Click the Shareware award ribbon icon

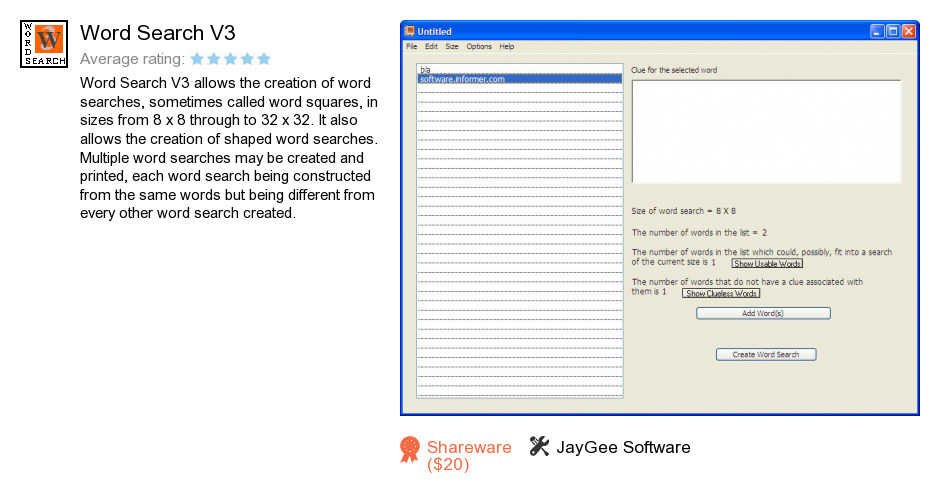click(410, 450)
